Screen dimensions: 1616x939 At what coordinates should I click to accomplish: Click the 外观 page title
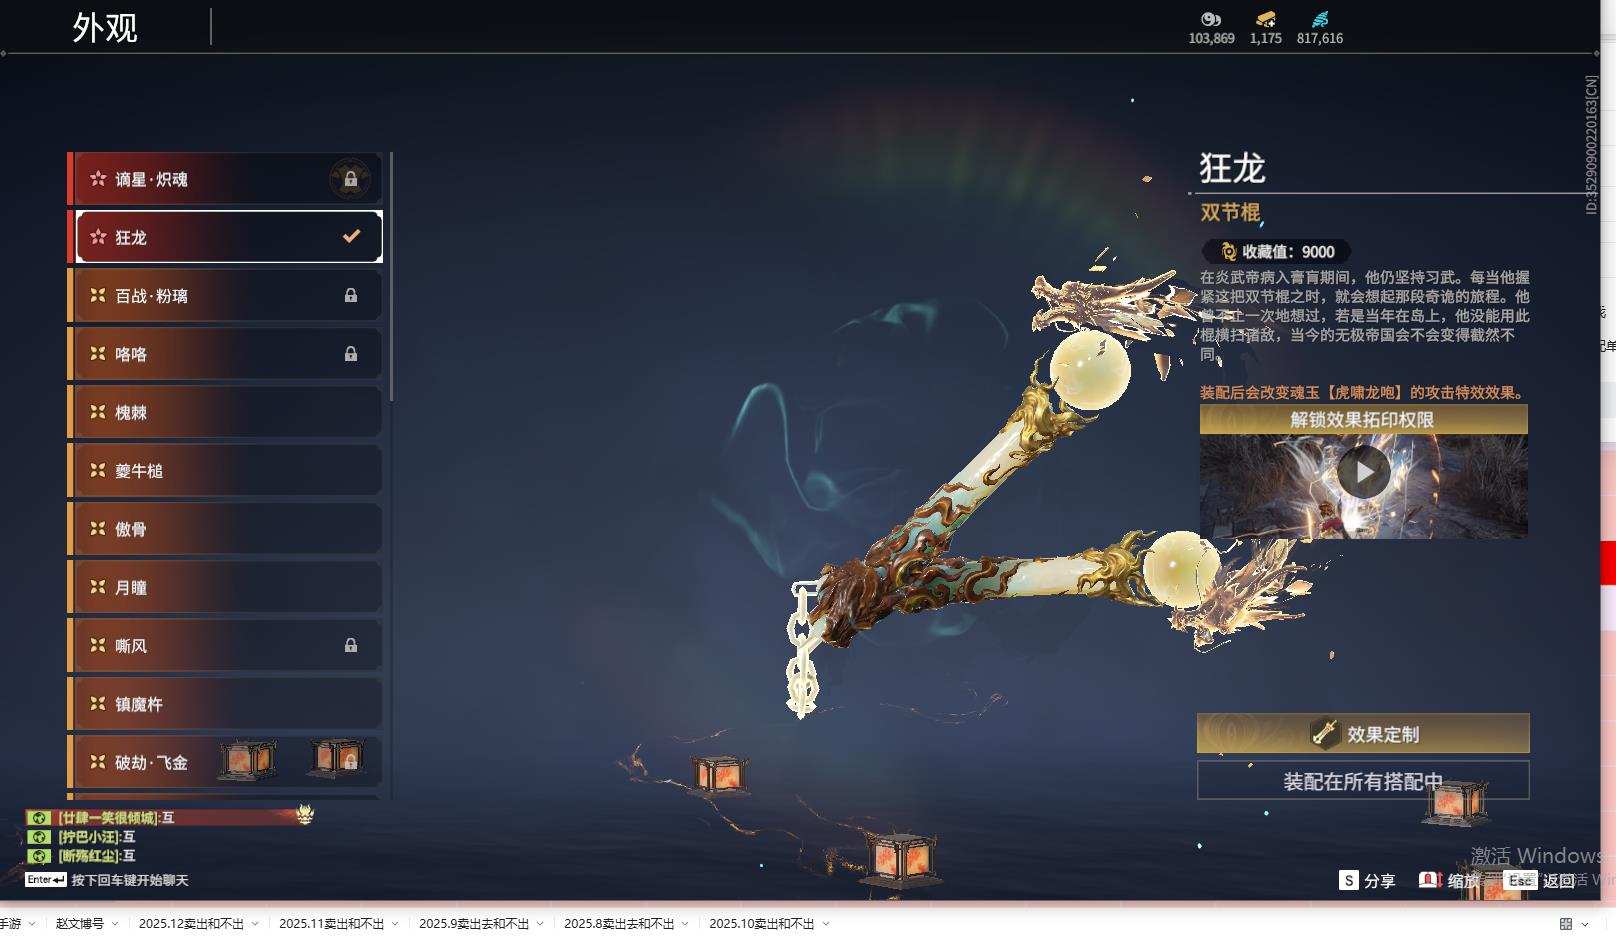(x=105, y=27)
